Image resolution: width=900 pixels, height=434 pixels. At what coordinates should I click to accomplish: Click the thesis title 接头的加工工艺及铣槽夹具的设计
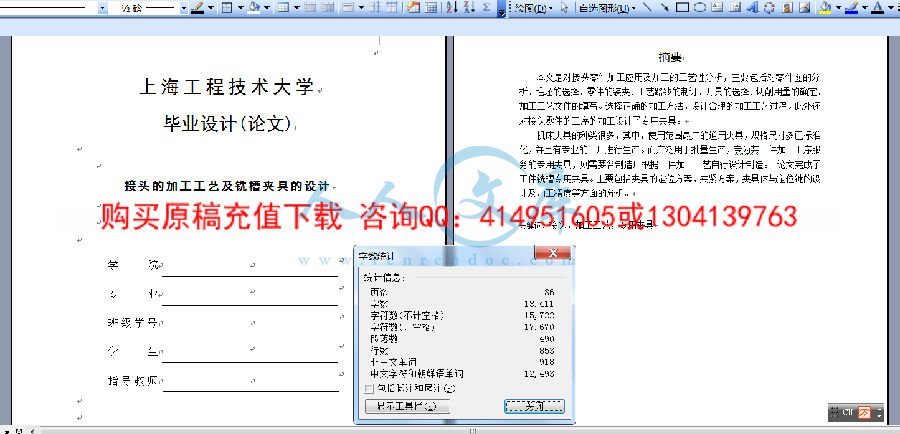coord(227,187)
